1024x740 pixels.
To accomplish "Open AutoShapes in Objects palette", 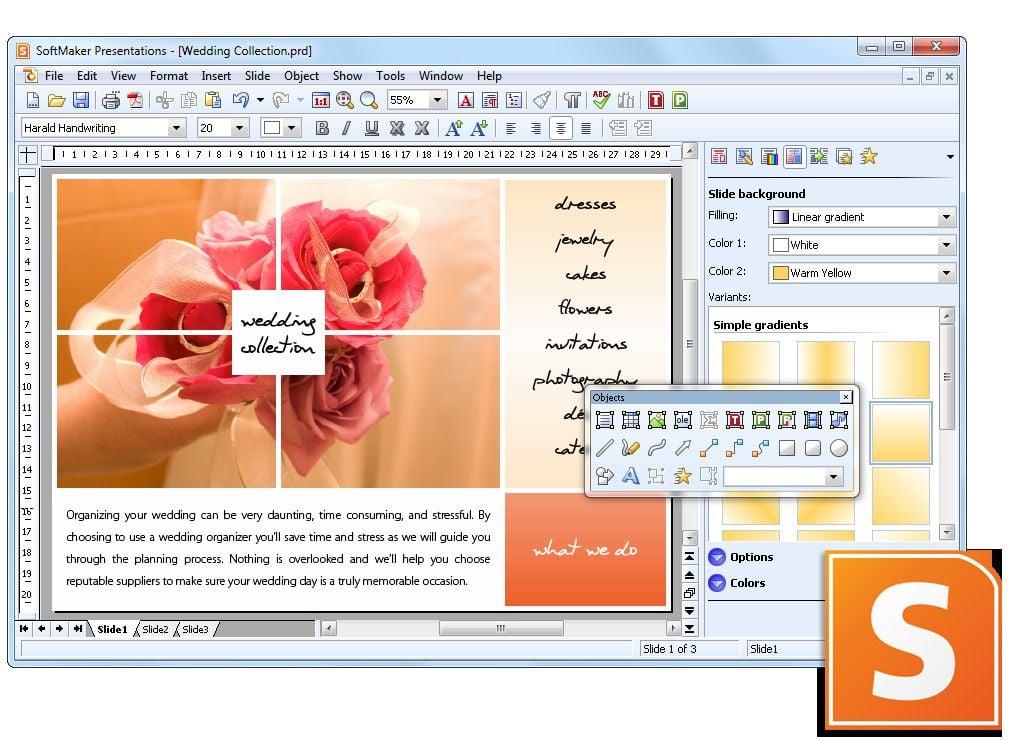I will pos(605,476).
